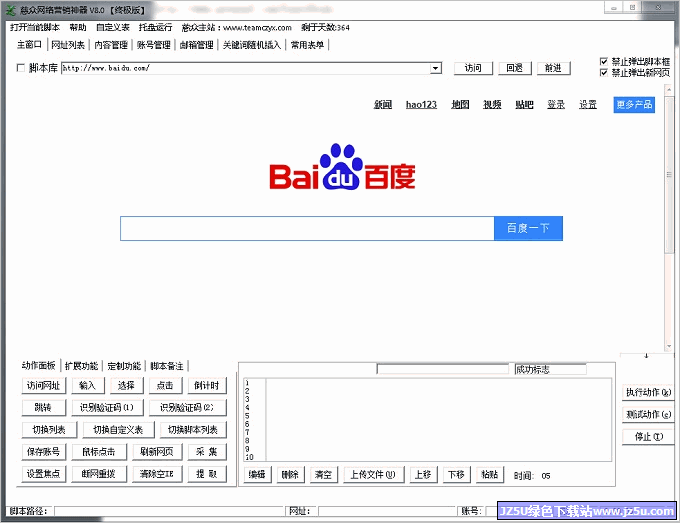
Task: Open the 视频 link
Action: pos(492,104)
